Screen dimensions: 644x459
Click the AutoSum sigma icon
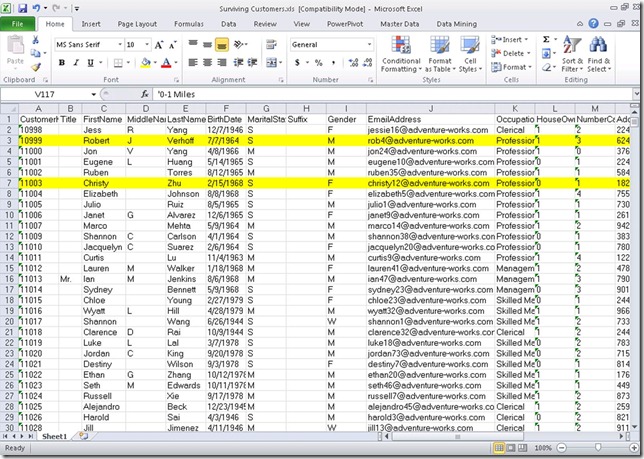coord(546,39)
